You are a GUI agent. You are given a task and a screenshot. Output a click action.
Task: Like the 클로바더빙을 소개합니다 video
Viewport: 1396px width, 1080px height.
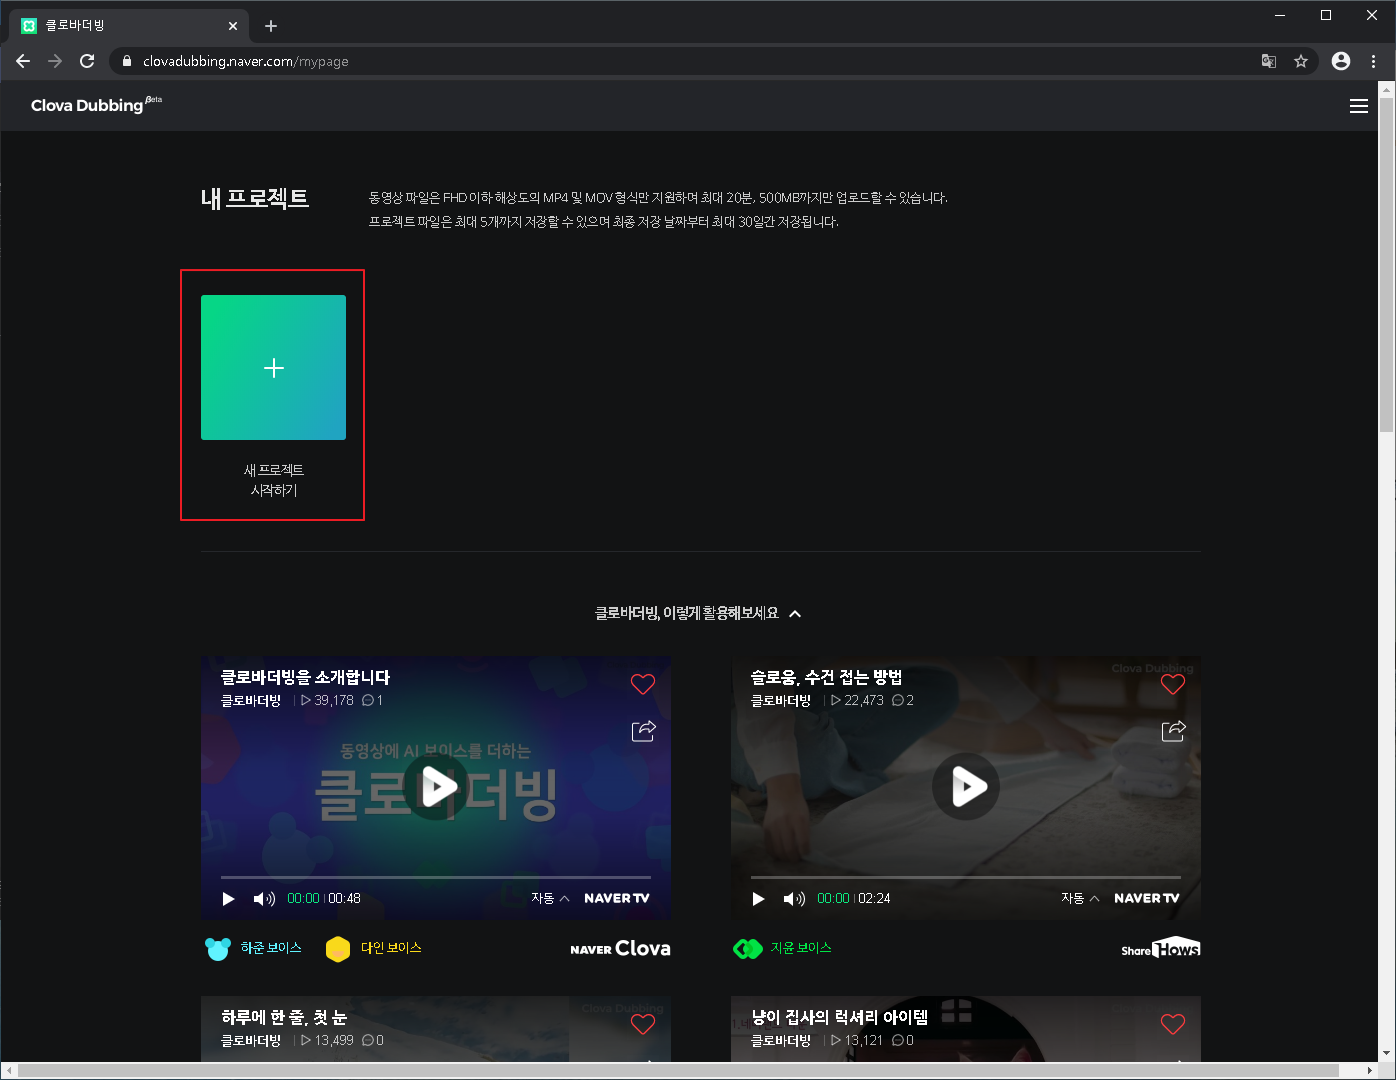coord(643,684)
